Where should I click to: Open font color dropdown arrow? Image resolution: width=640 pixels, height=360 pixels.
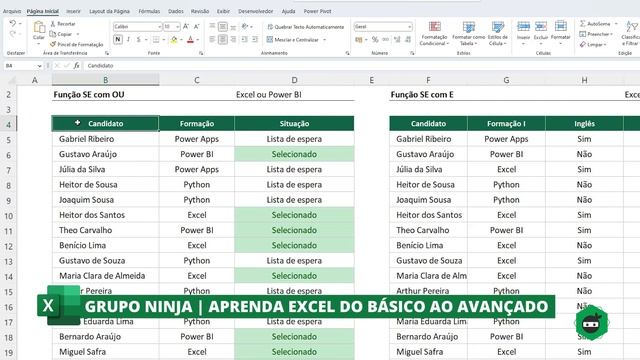click(198, 40)
